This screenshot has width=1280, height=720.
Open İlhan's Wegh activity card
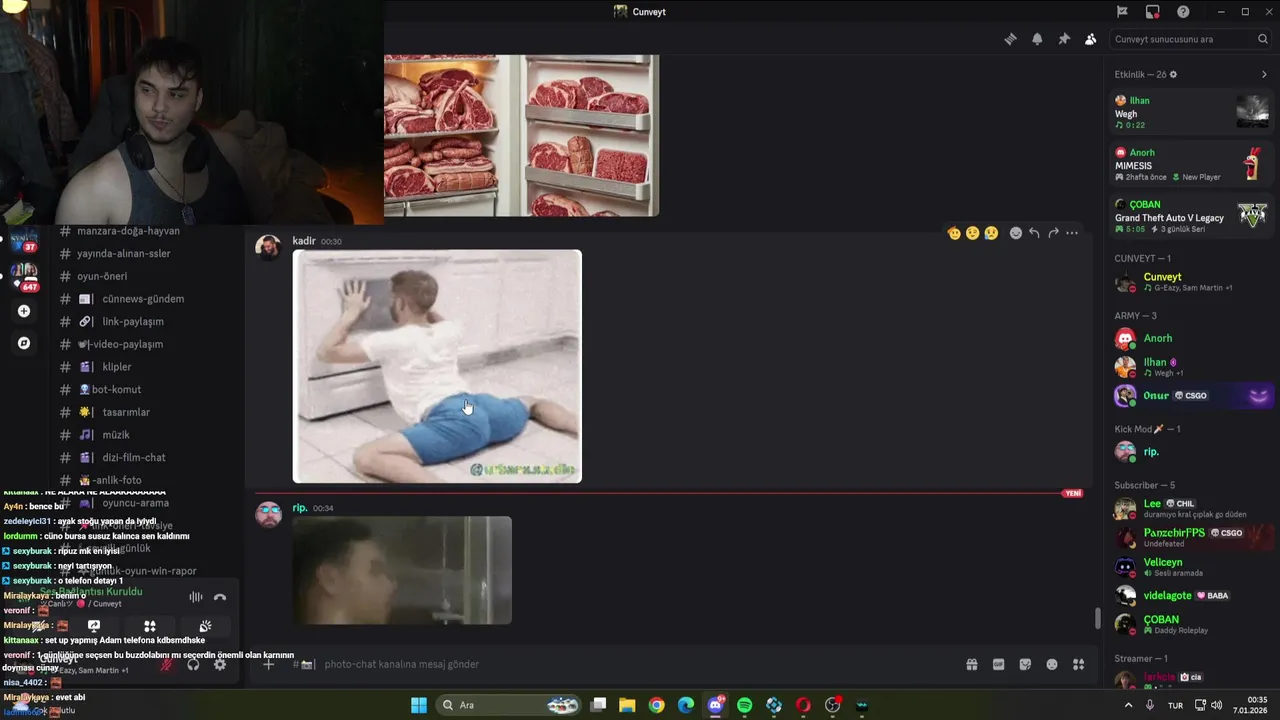tap(1191, 112)
